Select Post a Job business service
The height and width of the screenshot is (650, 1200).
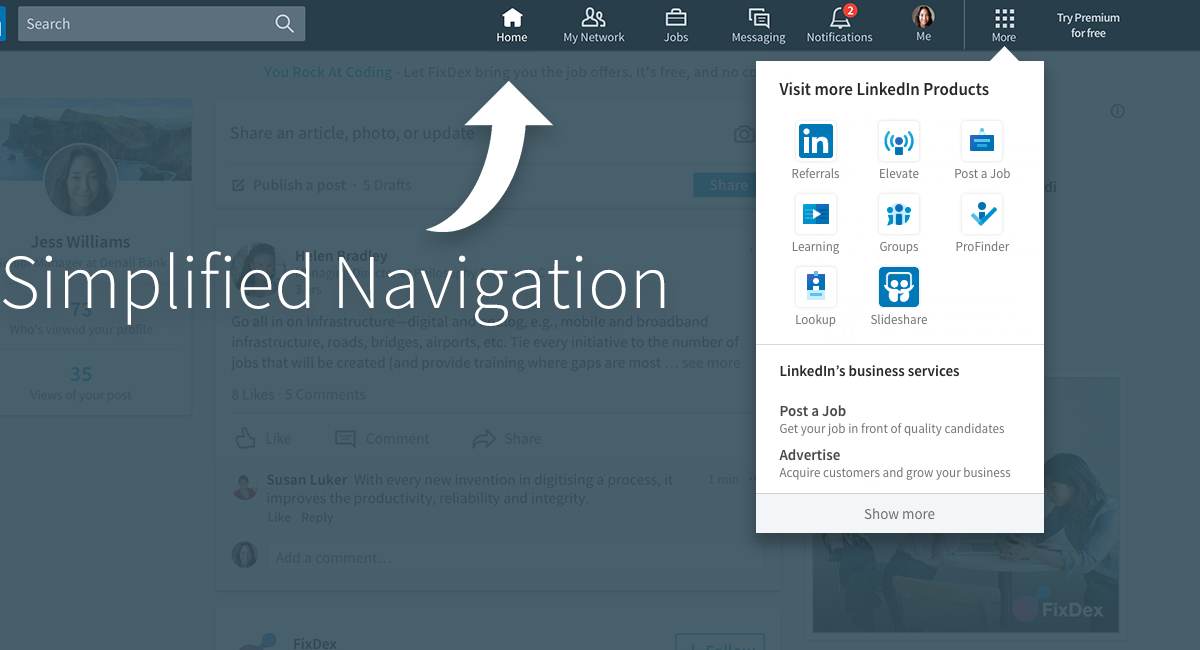[x=892, y=419]
